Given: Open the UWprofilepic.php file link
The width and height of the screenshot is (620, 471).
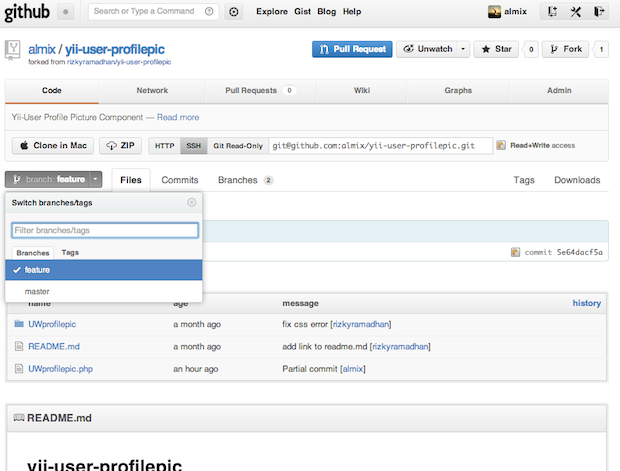Looking at the screenshot, I should (x=60, y=369).
